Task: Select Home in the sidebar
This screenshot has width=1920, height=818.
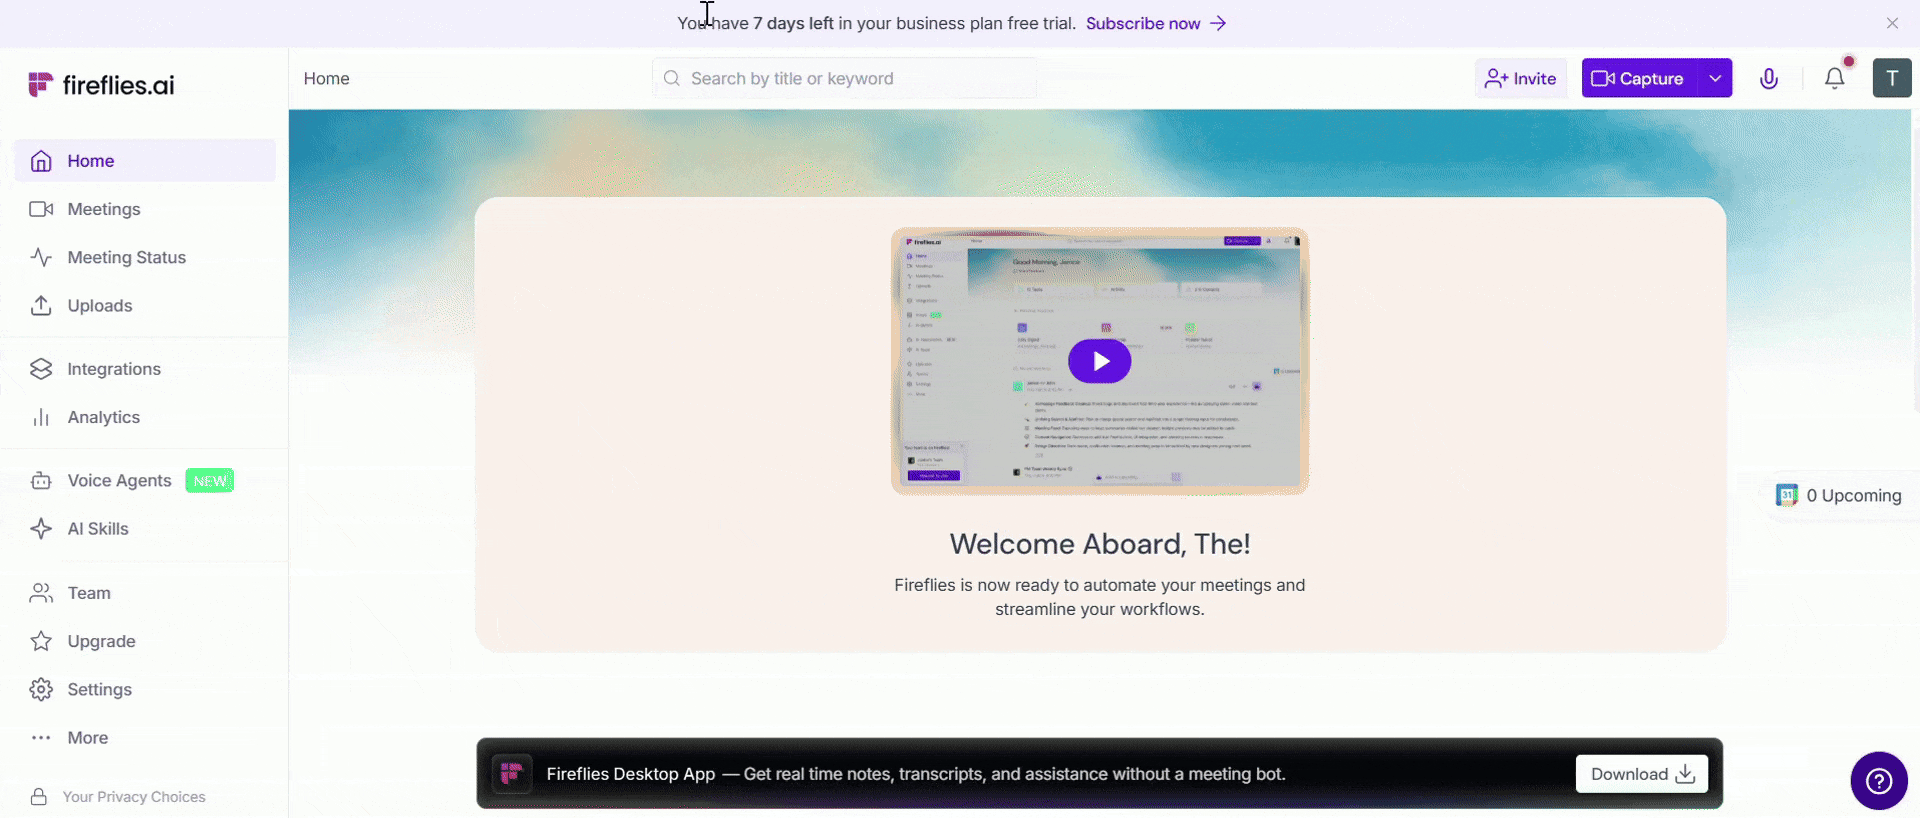Action: [145, 161]
